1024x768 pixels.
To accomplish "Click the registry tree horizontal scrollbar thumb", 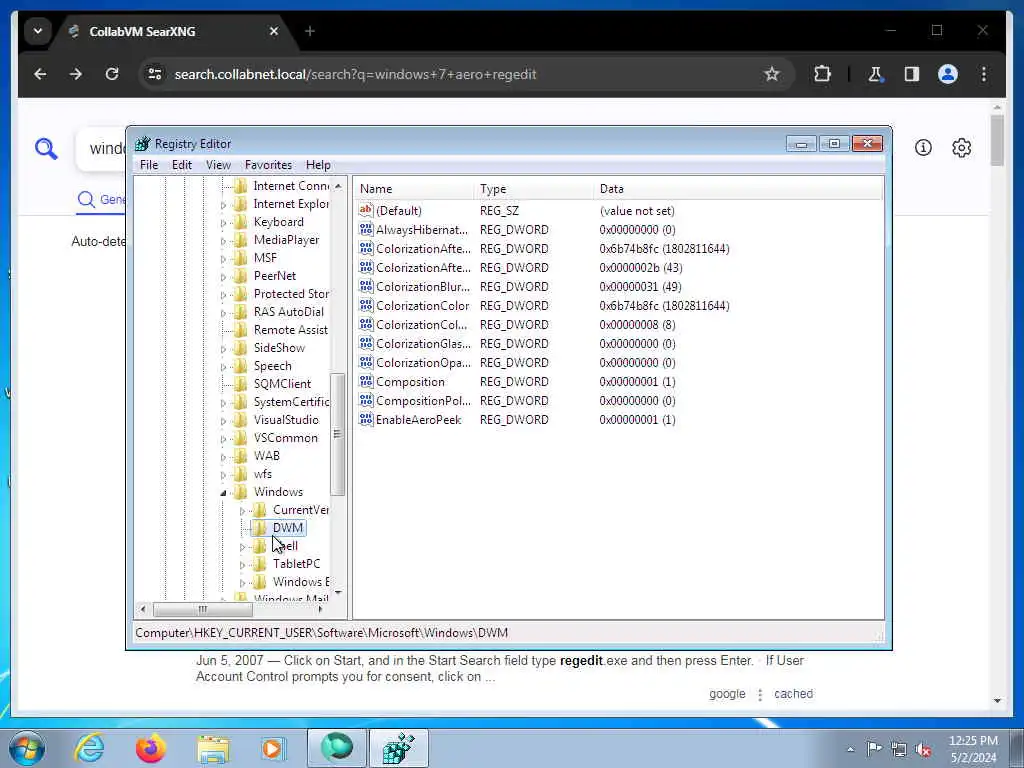I will point(202,609).
